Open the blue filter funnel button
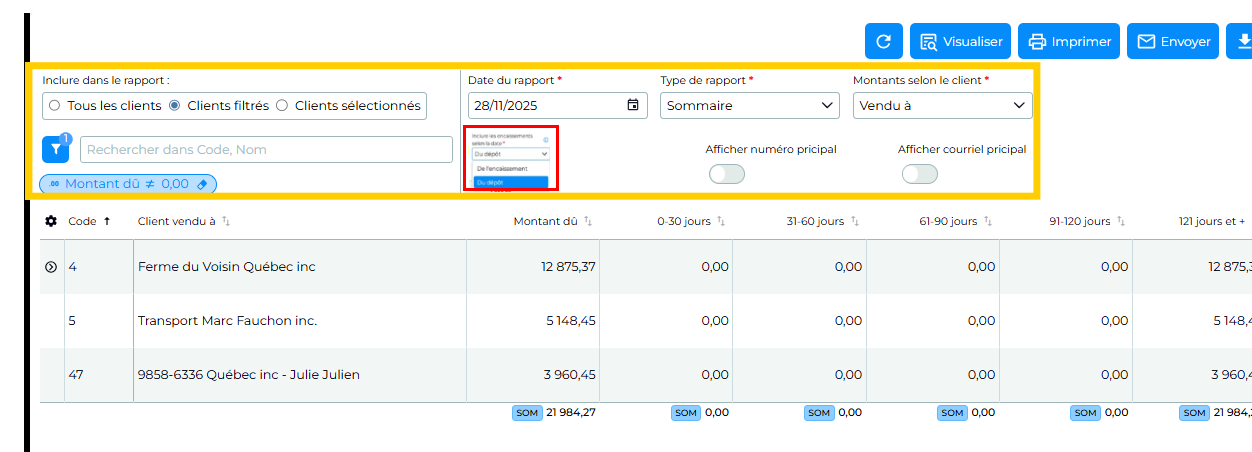 click(56, 149)
